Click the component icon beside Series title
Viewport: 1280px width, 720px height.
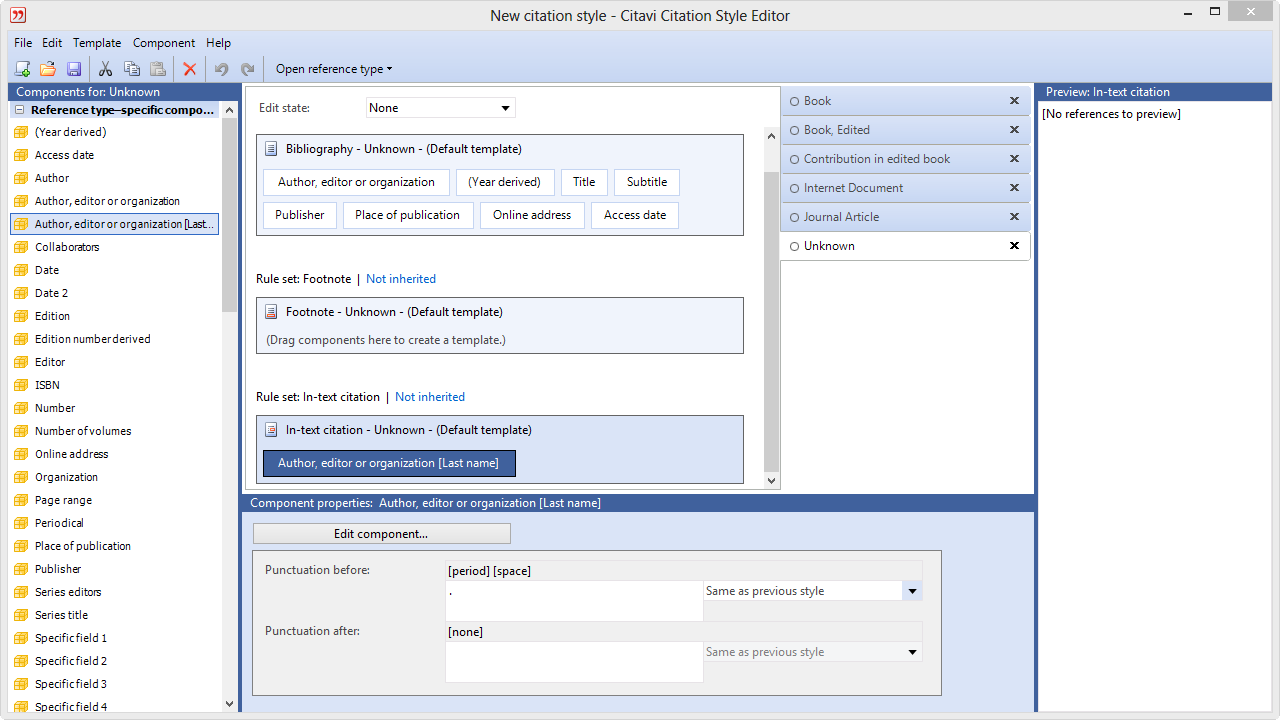point(20,615)
